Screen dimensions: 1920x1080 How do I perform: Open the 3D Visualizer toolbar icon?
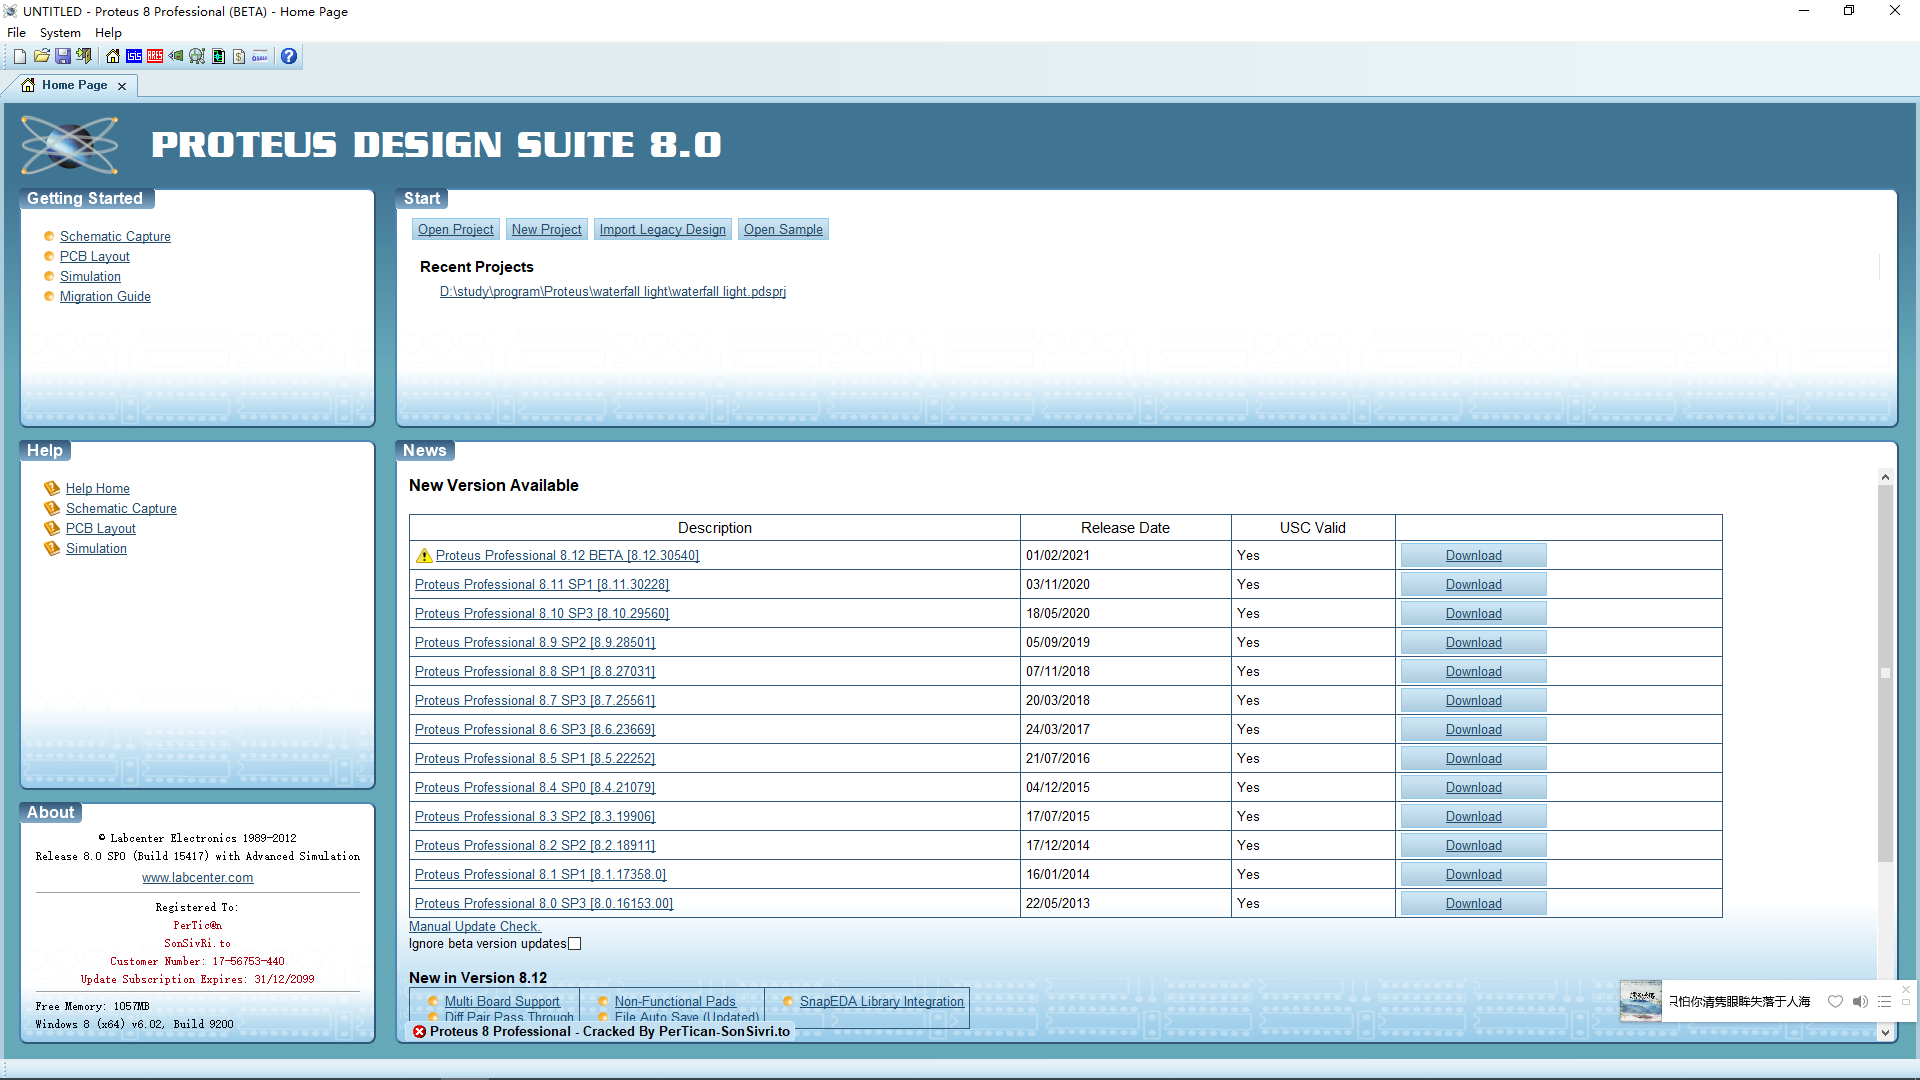pos(176,56)
